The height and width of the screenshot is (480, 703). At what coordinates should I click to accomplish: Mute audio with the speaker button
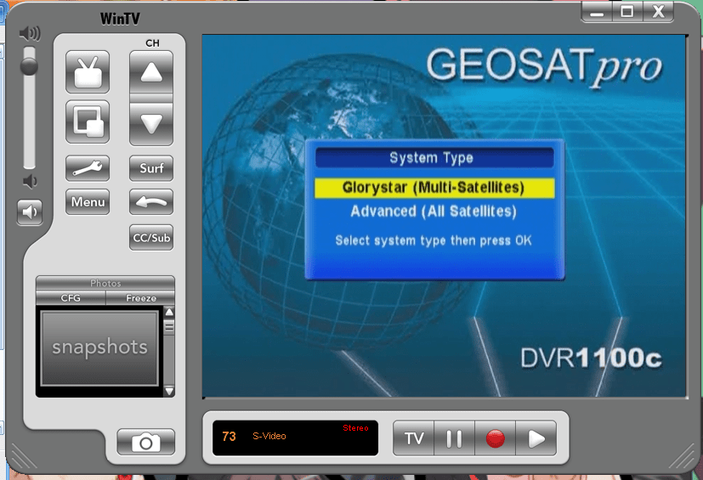pyautogui.click(x=30, y=212)
